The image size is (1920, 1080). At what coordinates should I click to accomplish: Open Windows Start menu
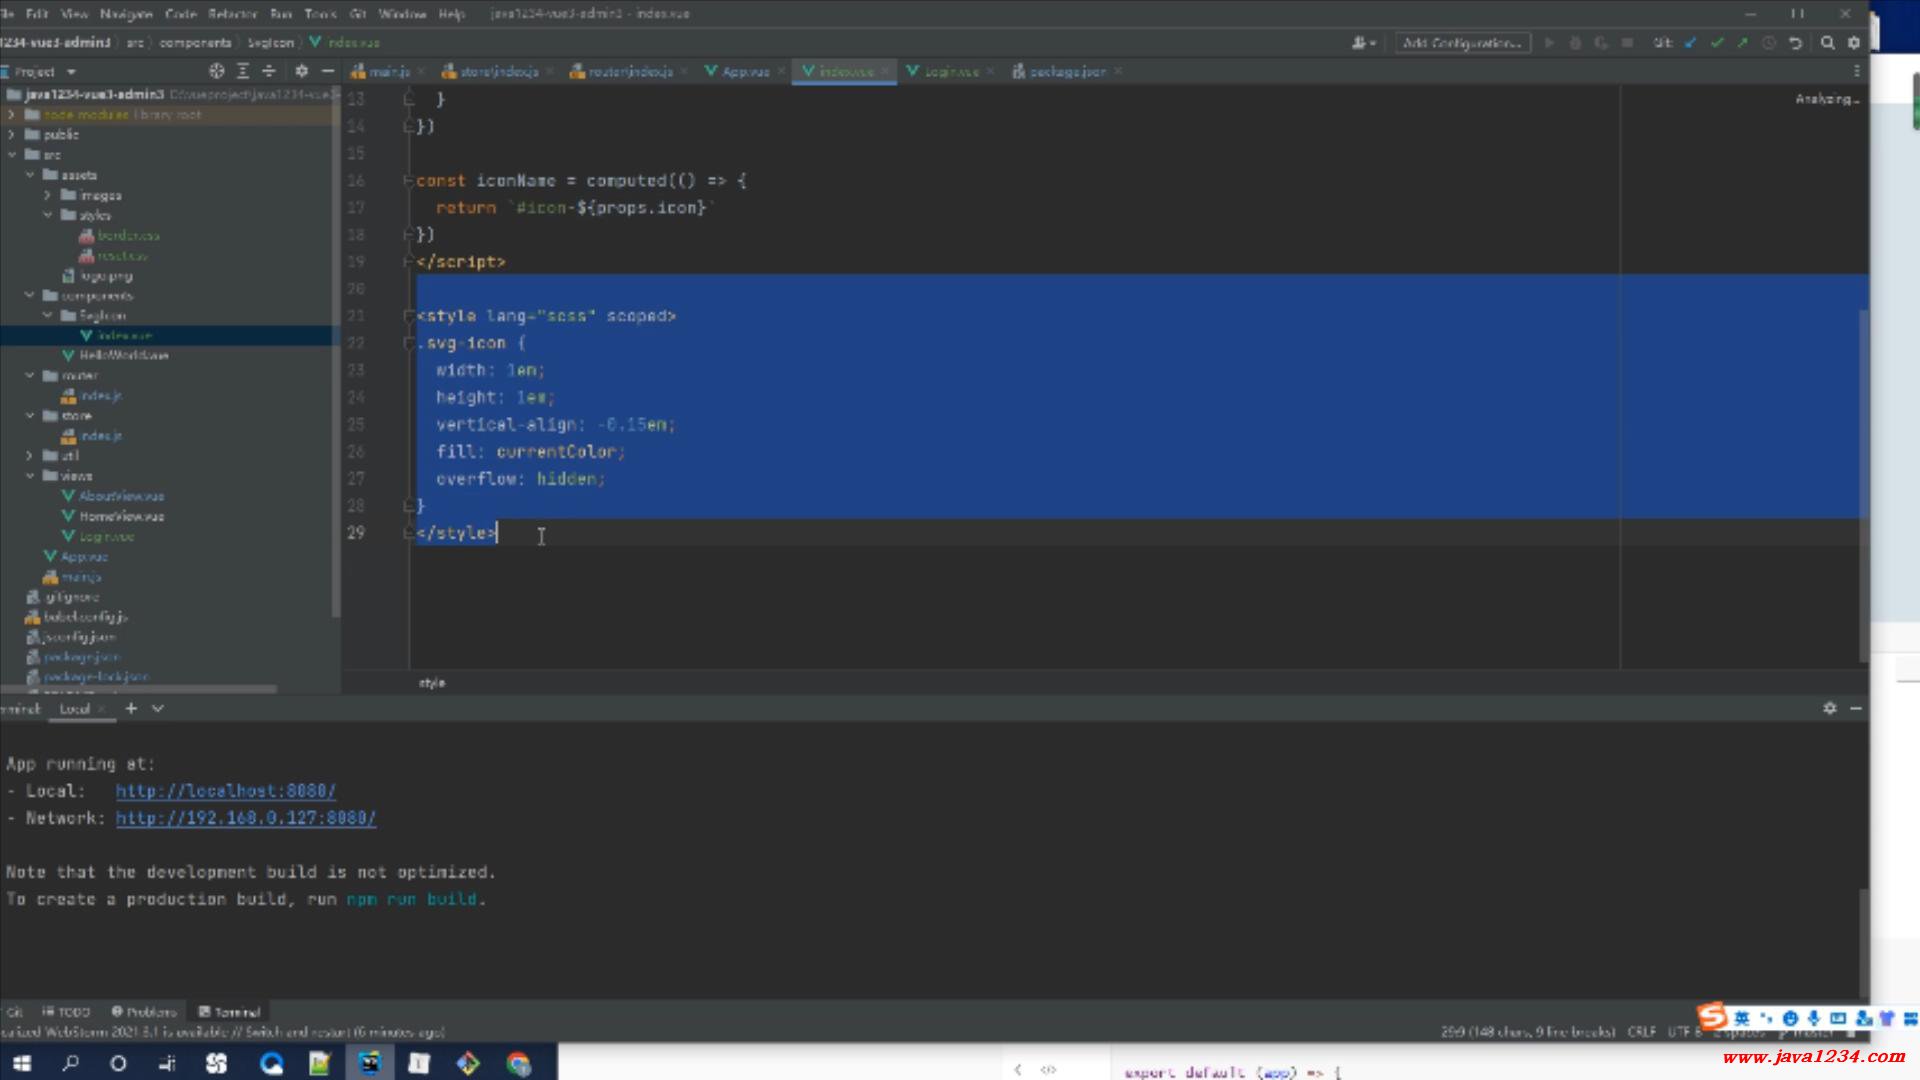click(x=22, y=1063)
